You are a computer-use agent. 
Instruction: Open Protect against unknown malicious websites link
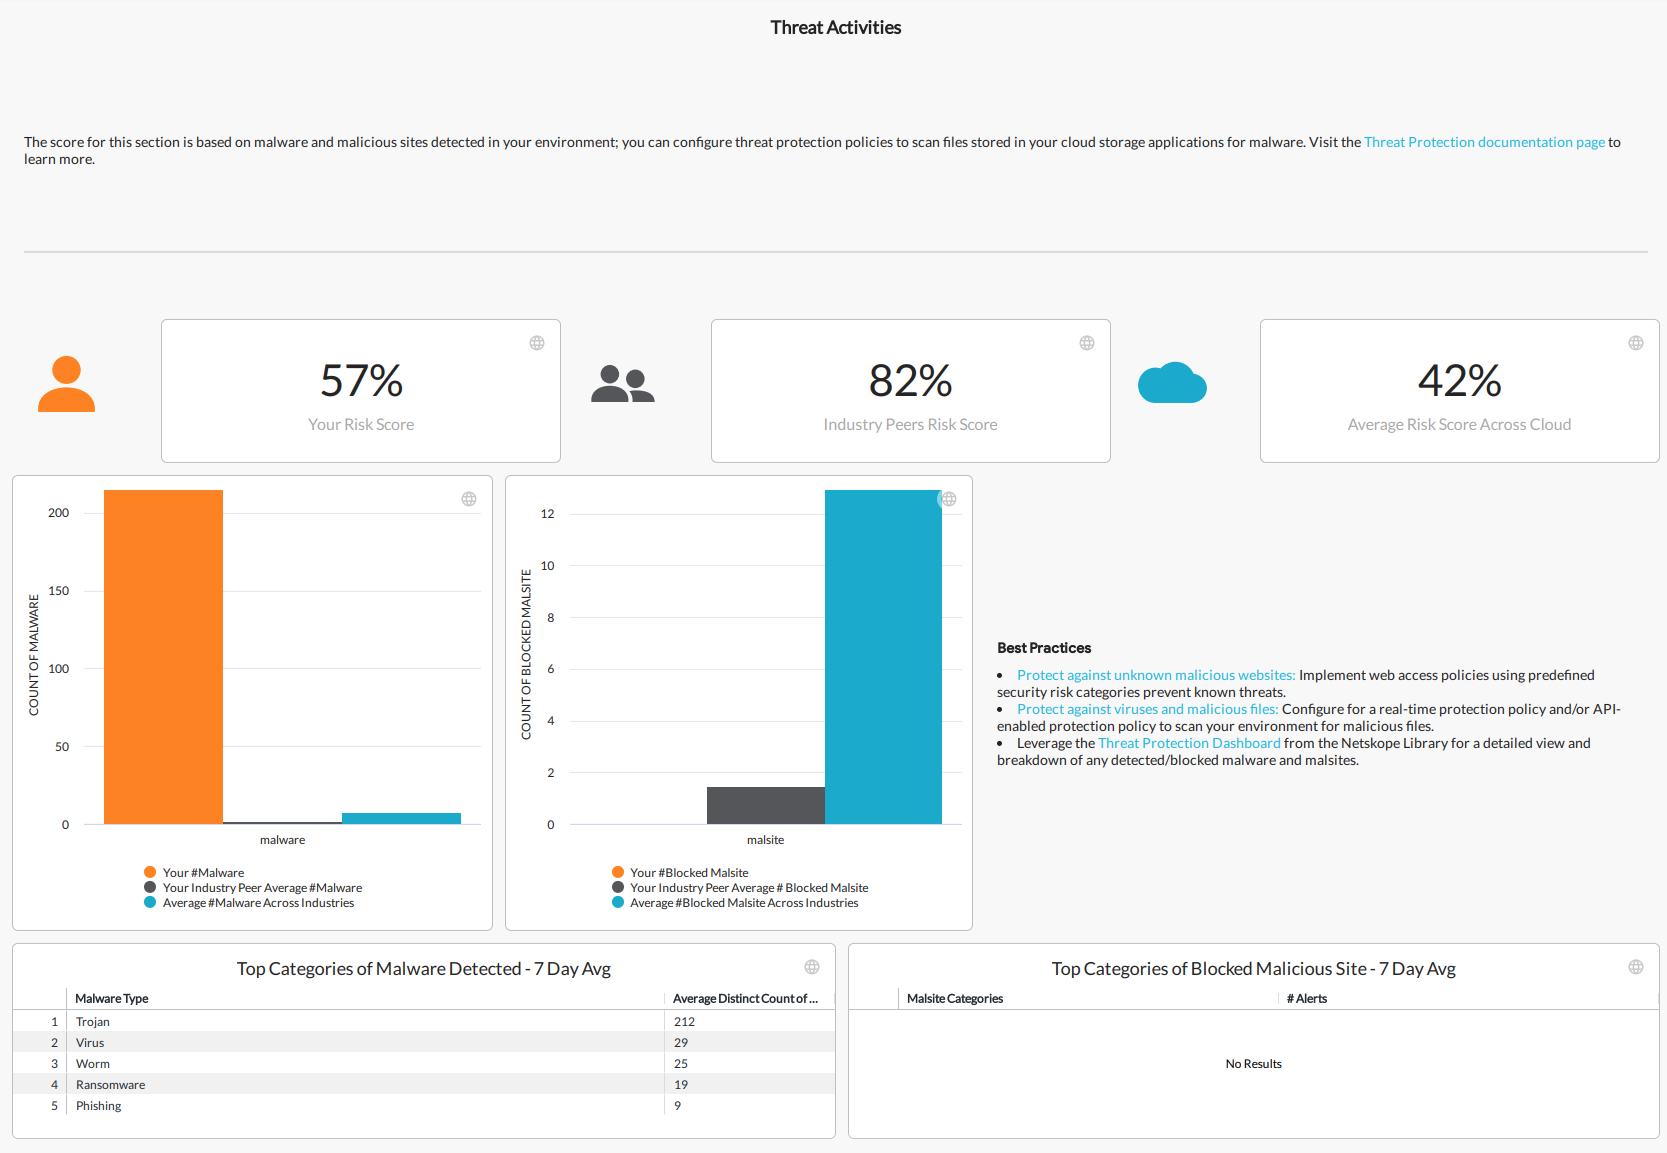[1156, 675]
